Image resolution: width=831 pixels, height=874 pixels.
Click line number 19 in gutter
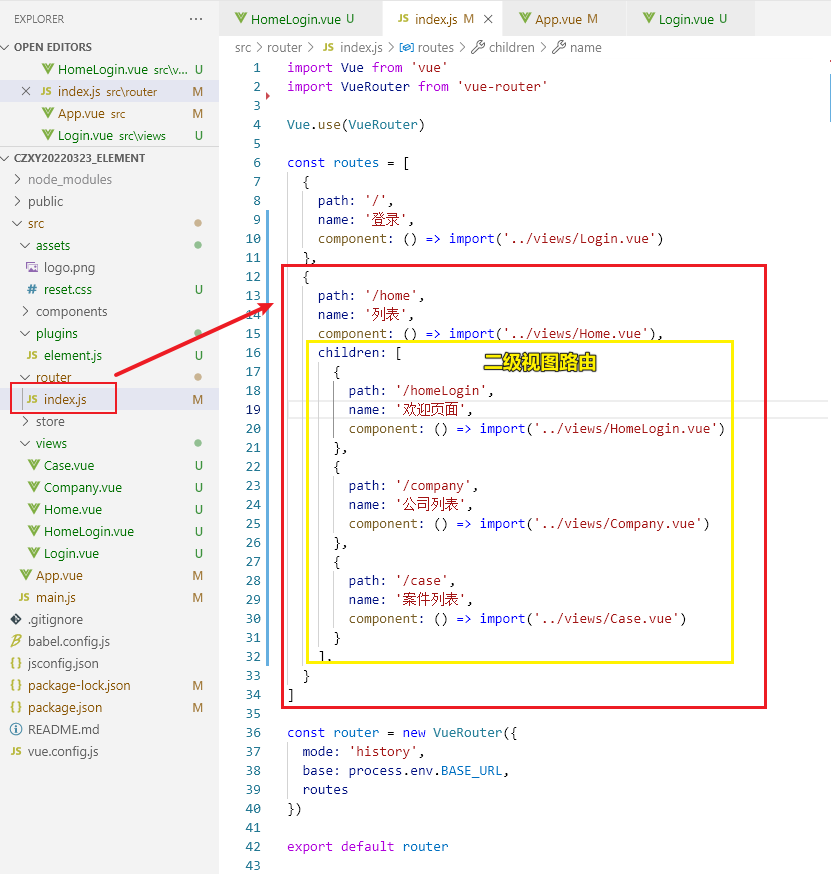(x=253, y=410)
